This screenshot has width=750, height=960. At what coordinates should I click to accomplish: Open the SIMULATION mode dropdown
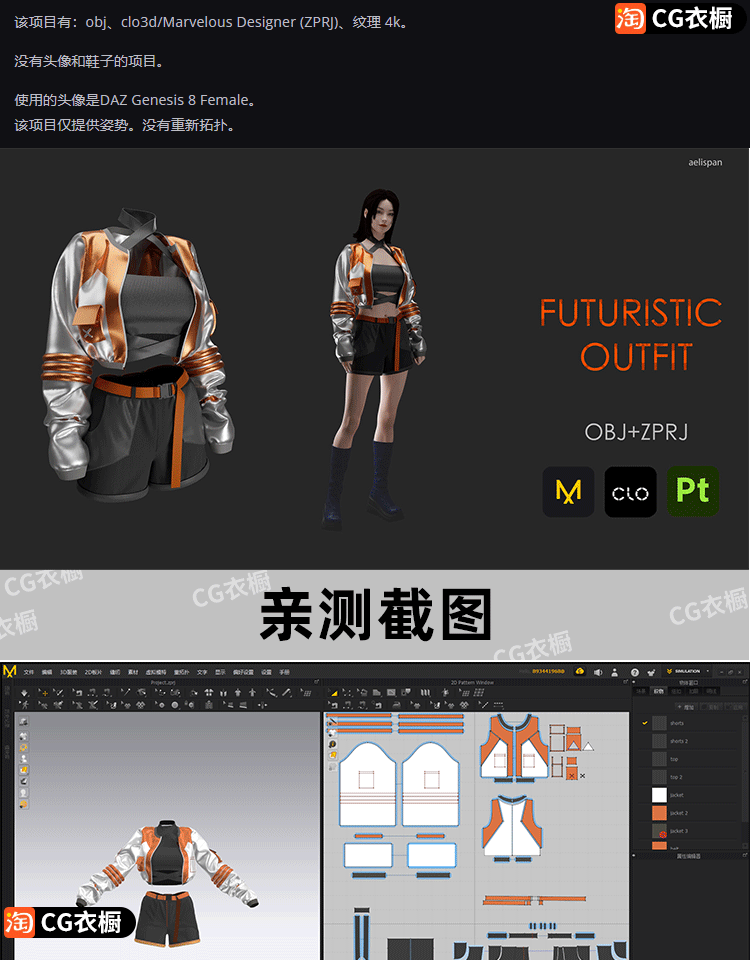tap(687, 671)
